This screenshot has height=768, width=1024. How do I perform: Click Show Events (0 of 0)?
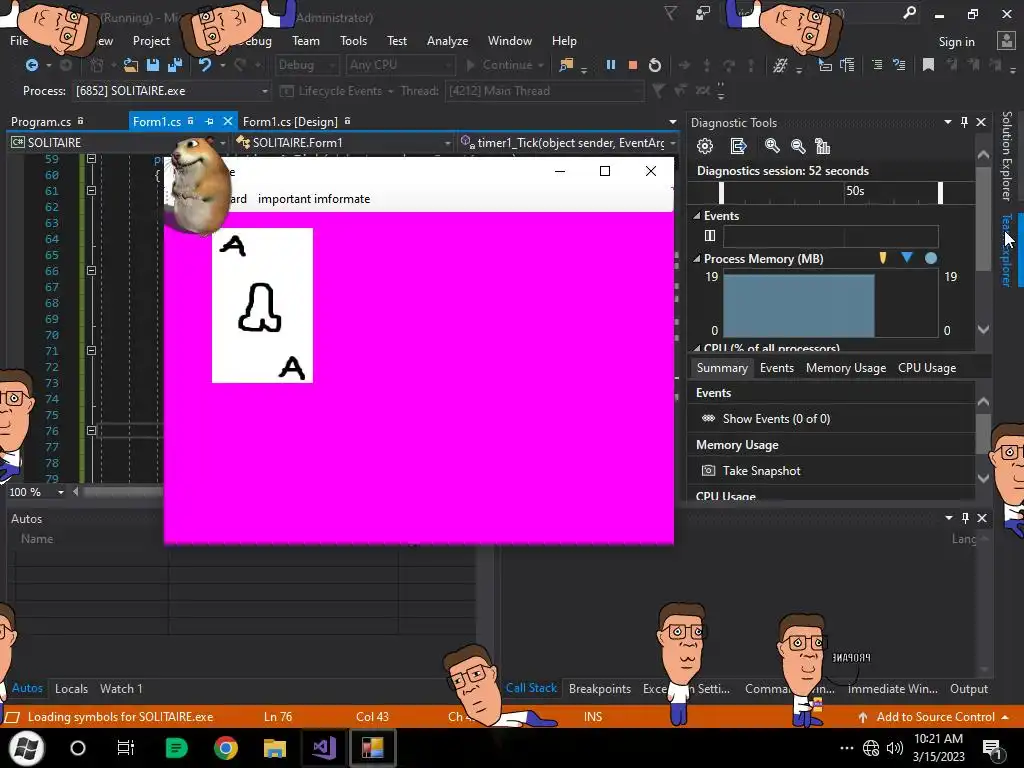[776, 419]
